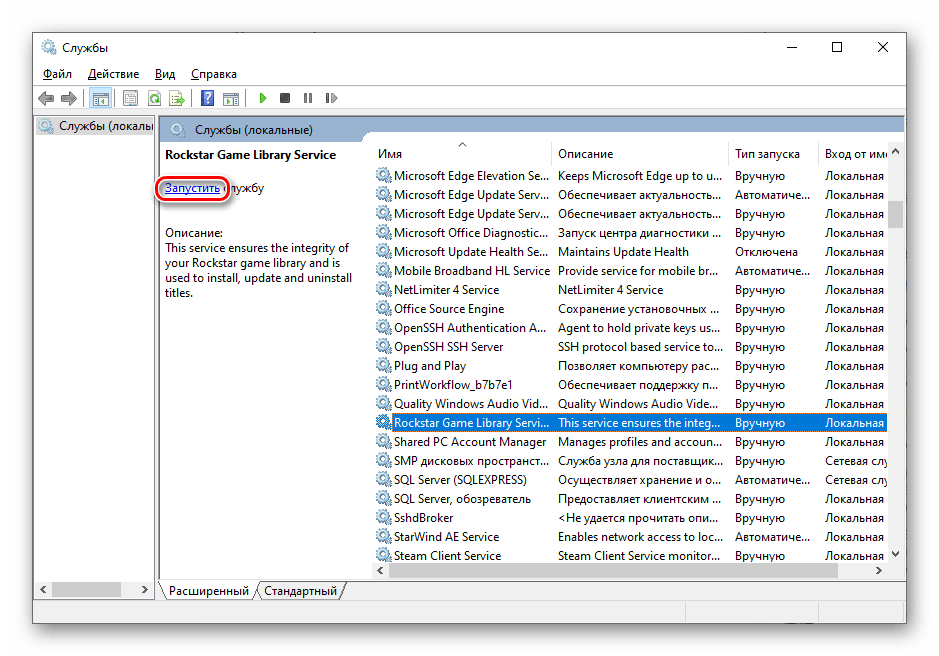Toggle the Show/Hide Console Tree icon
939x656 pixels.
100,98
